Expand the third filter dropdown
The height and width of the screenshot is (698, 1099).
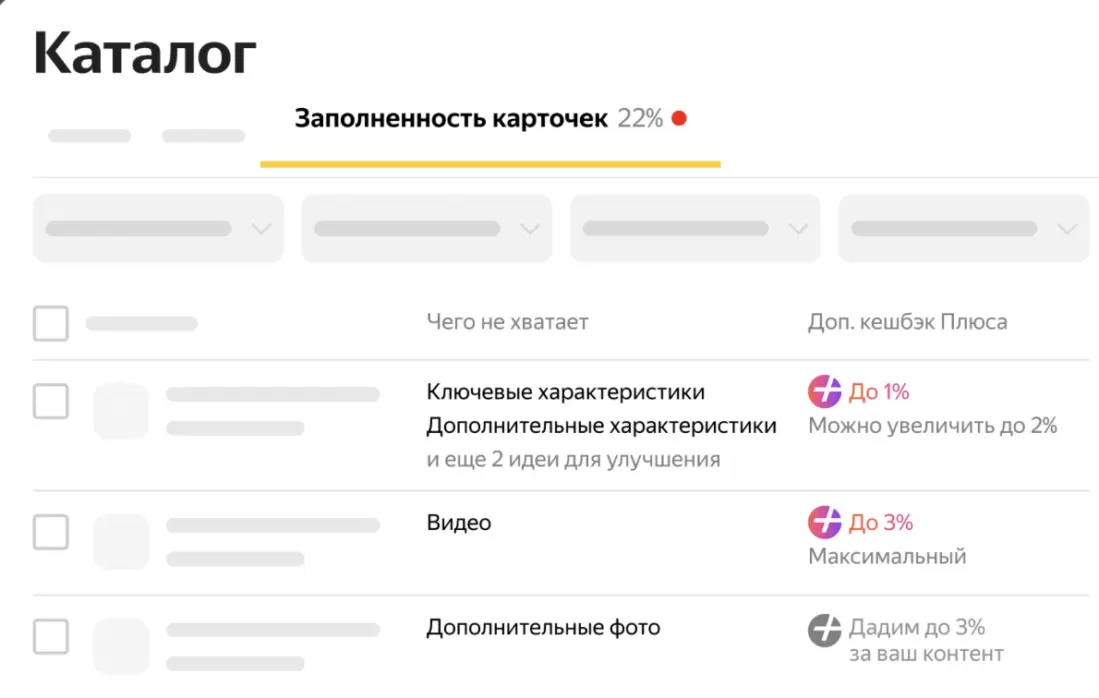pyautogui.click(x=695, y=229)
